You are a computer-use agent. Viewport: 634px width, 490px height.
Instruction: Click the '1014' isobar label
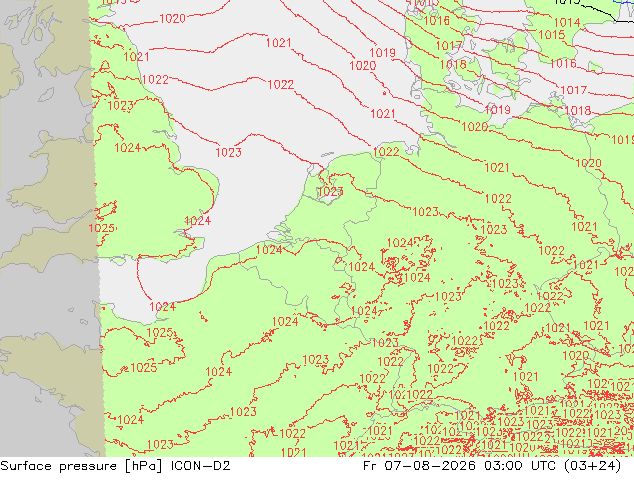pos(567,23)
